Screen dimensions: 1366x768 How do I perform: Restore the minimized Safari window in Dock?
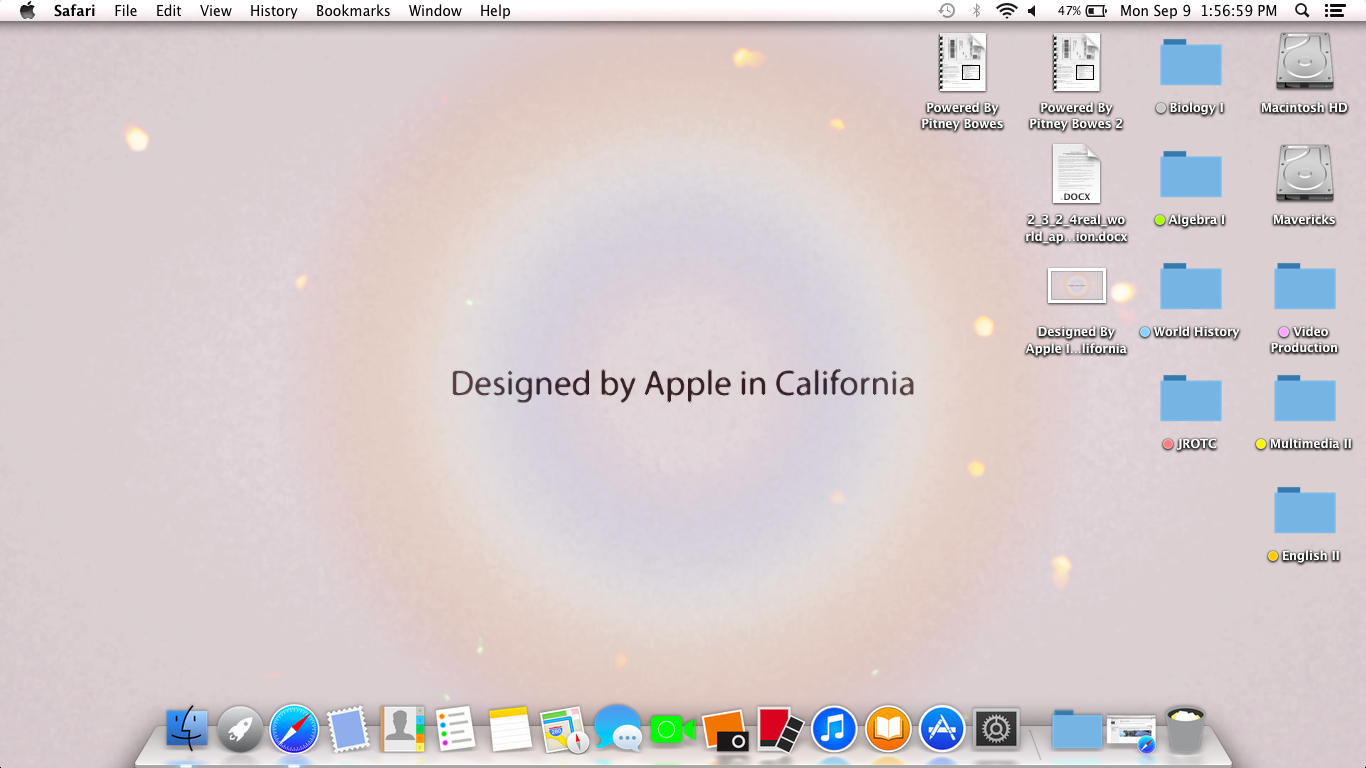[x=1131, y=733]
